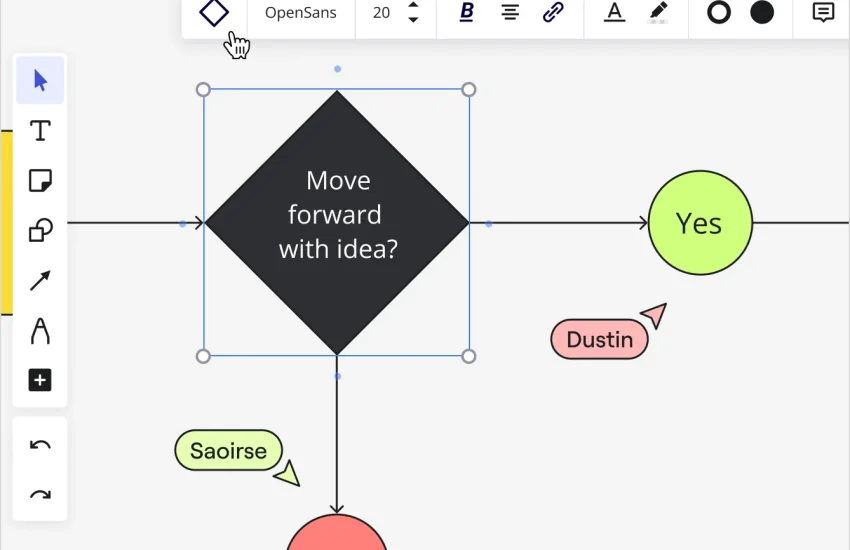The height and width of the screenshot is (550, 850).
Task: Open the highlighter color option
Action: (x=658, y=13)
